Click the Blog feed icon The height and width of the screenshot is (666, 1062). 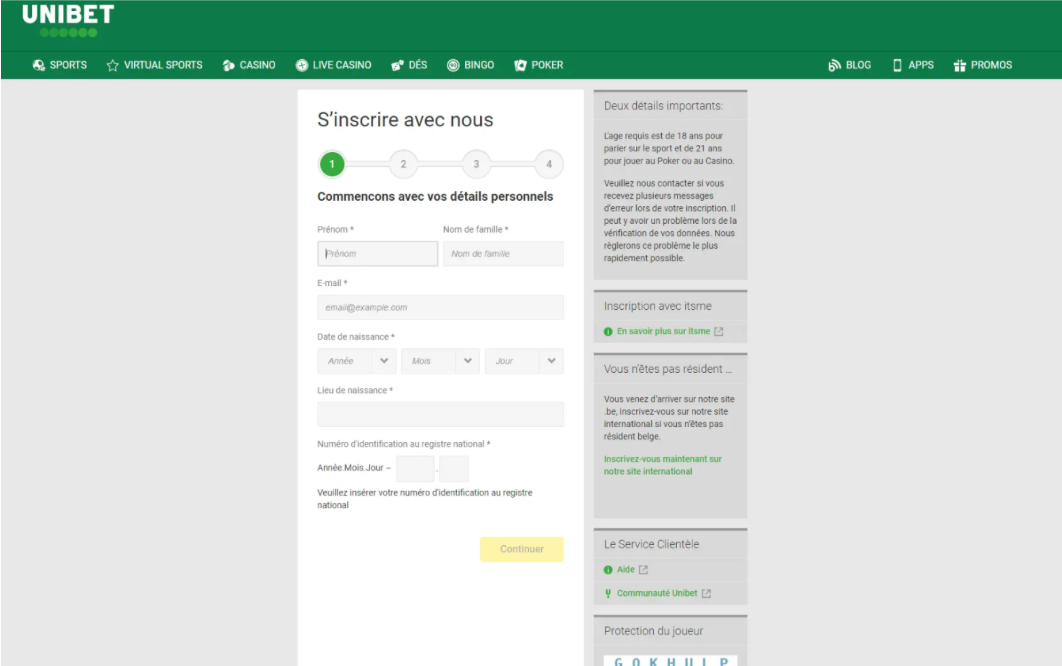point(834,65)
